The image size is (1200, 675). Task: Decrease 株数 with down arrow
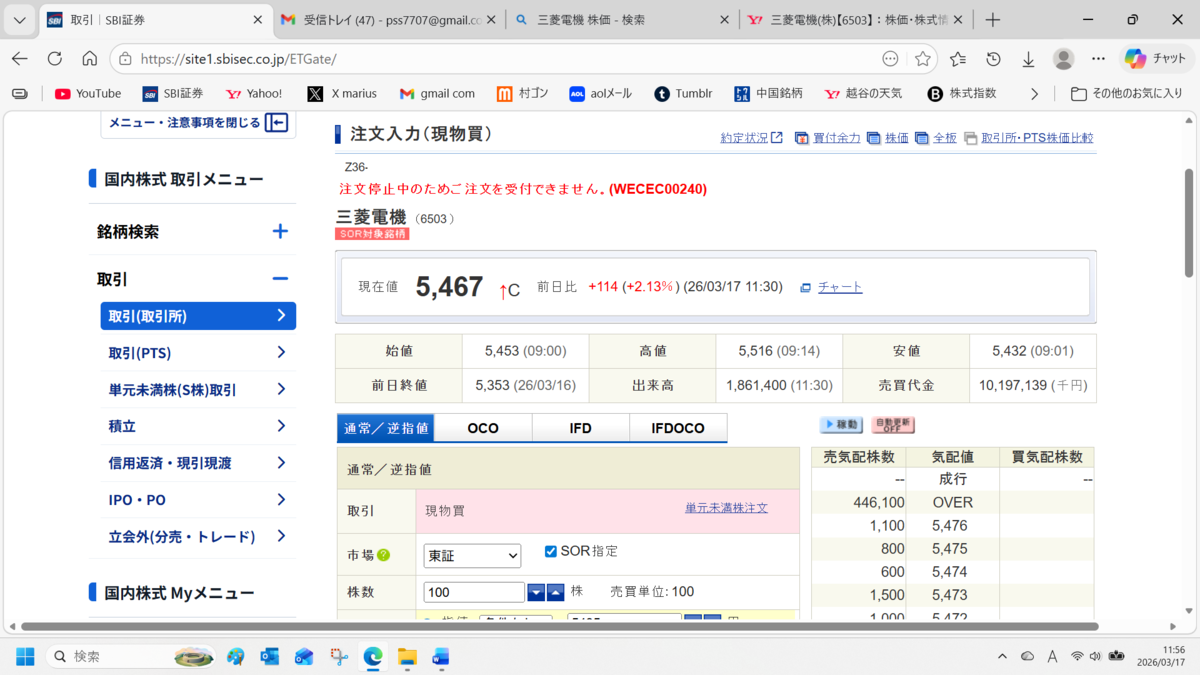coord(536,593)
